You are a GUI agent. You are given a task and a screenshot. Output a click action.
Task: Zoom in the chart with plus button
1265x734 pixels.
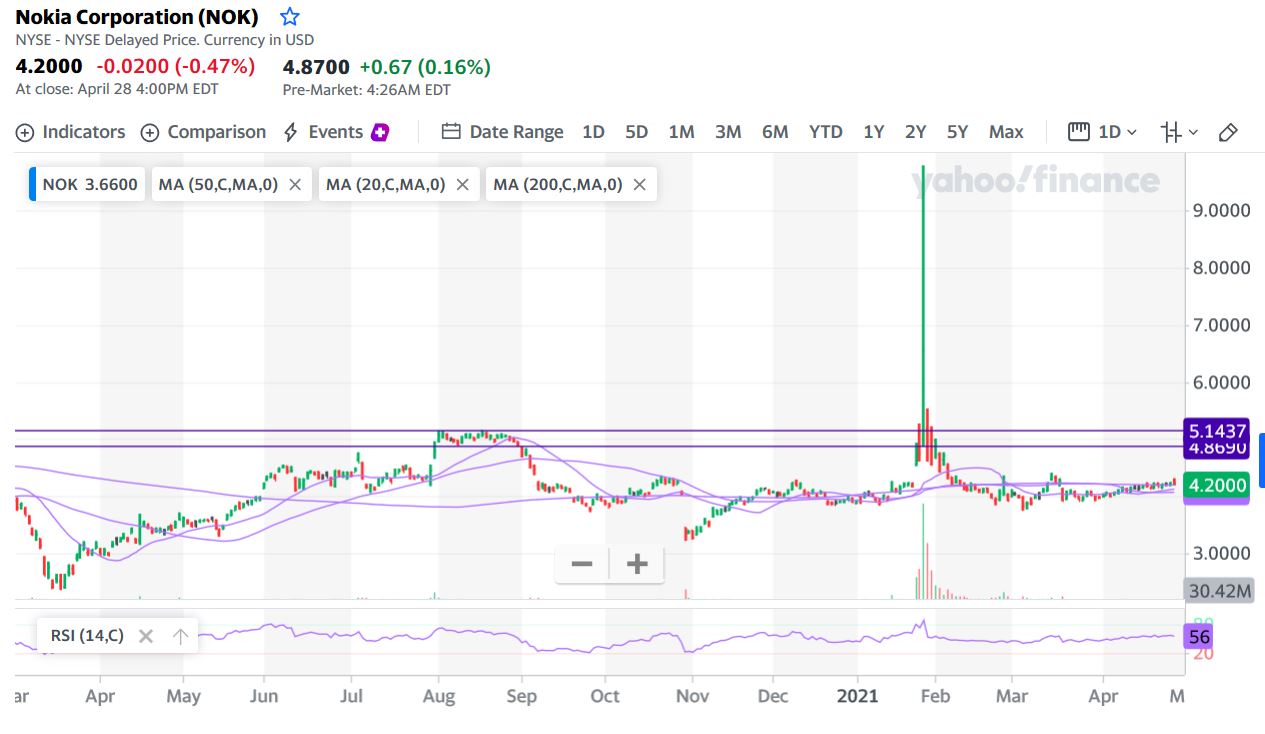[x=637, y=564]
